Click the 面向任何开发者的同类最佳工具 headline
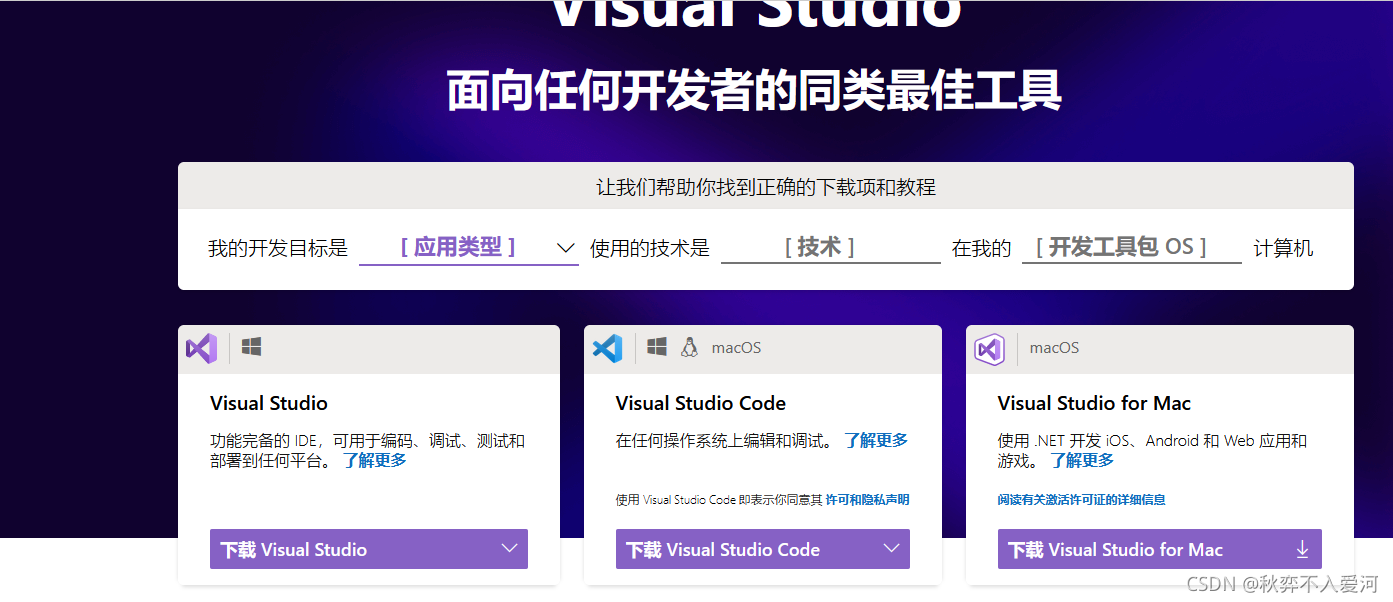 [x=754, y=91]
